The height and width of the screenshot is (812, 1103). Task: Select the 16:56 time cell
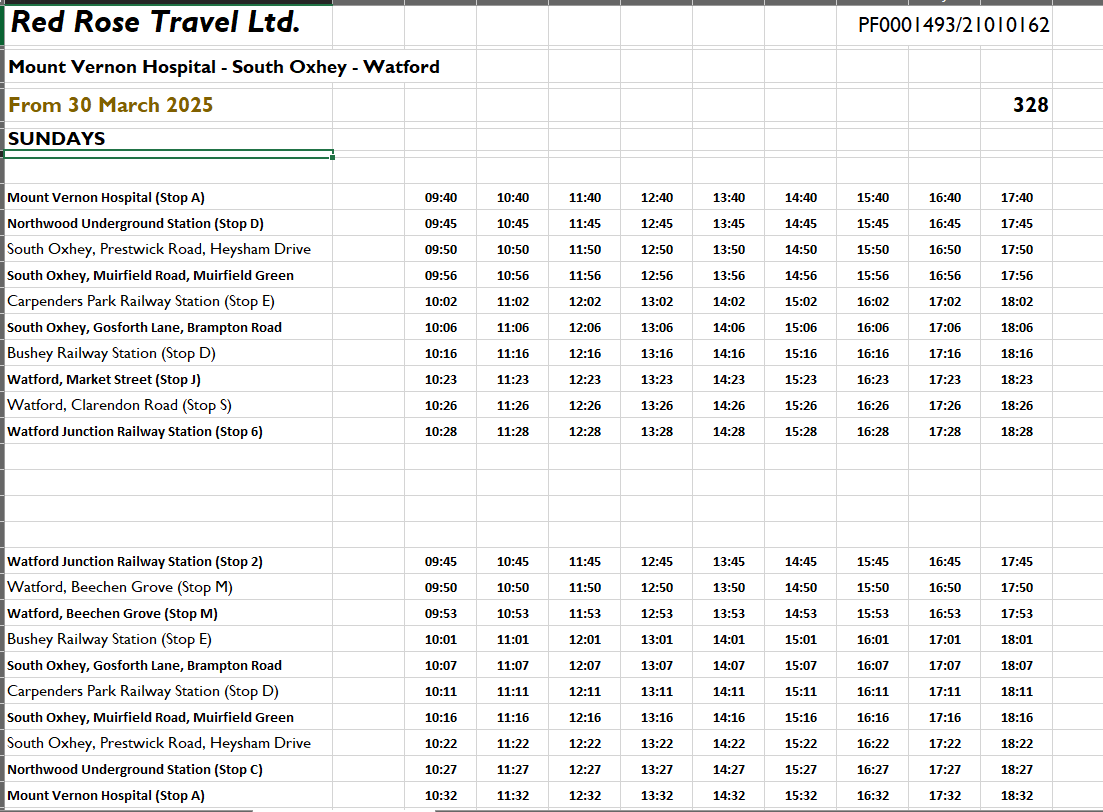(945, 276)
